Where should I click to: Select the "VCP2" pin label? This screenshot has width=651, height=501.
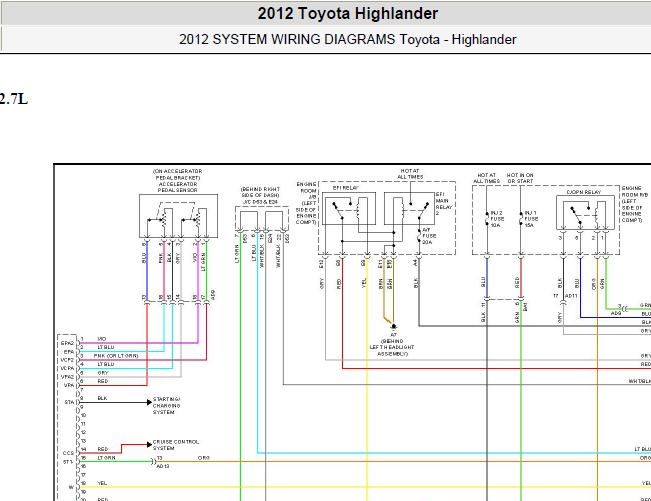[x=67, y=360]
